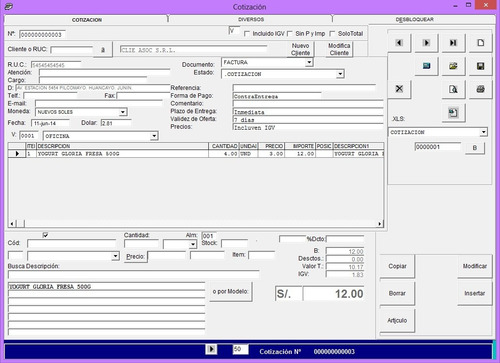Screen dimensions: 500x363
Task: Click the blue screen icon button
Action: pyautogui.click(x=426, y=66)
